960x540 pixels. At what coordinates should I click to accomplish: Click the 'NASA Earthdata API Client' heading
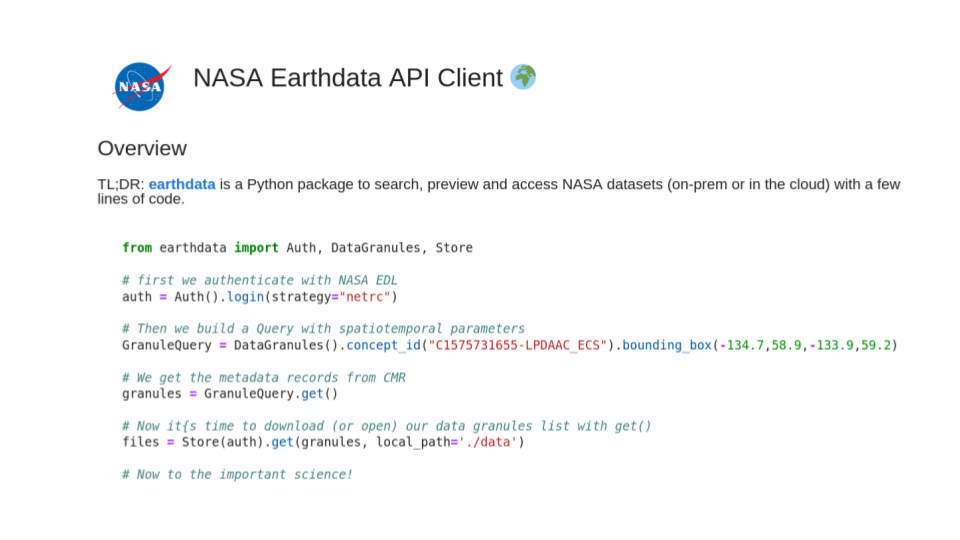point(347,78)
